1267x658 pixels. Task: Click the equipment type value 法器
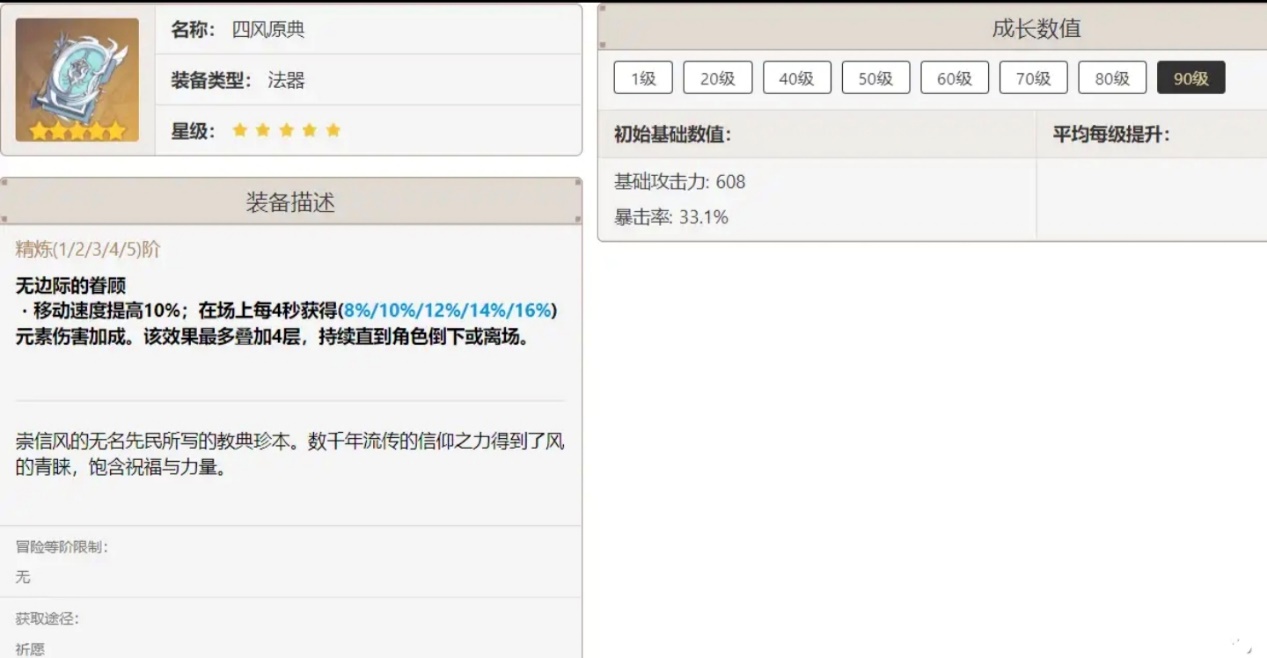coord(286,80)
